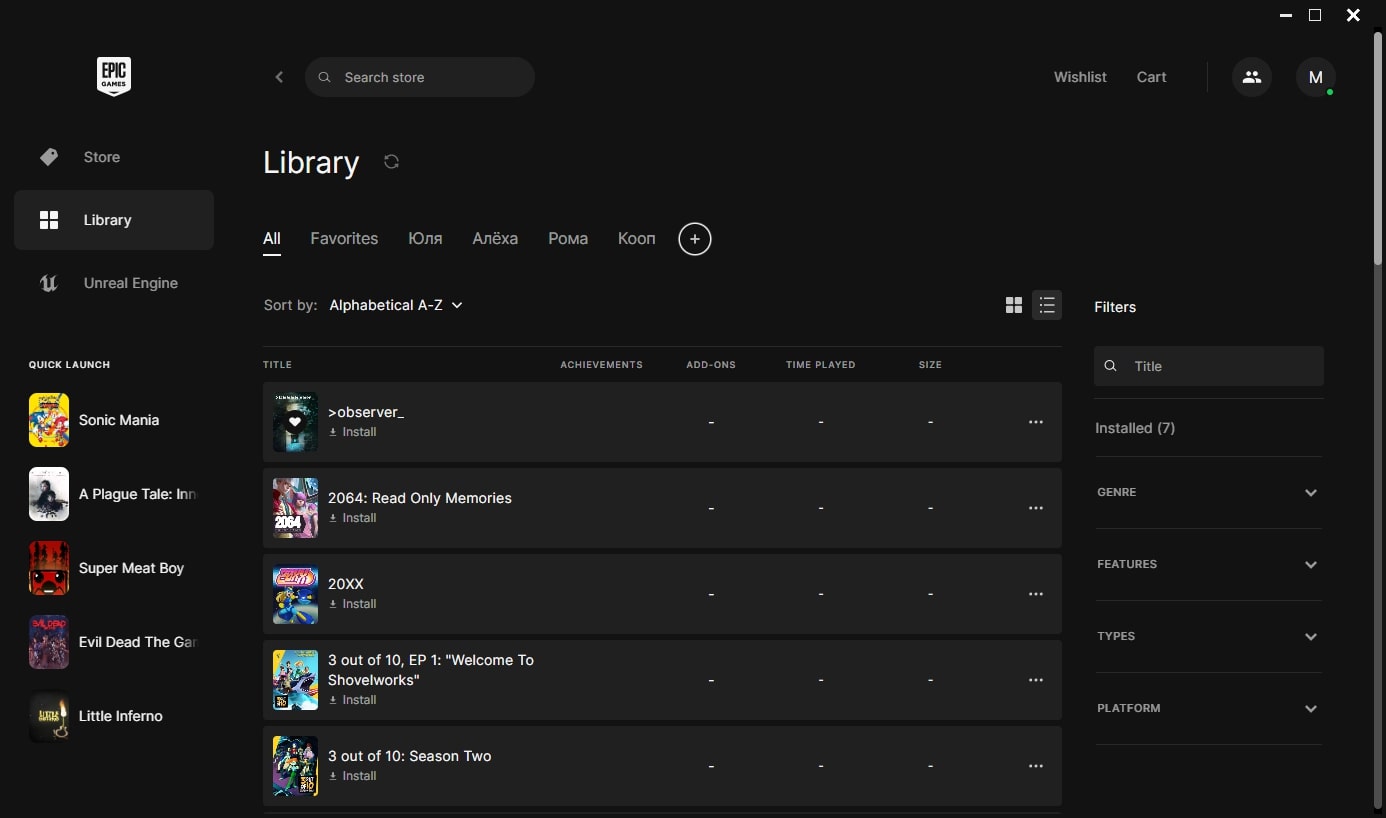Switch to list view
1386x818 pixels.
click(1047, 305)
